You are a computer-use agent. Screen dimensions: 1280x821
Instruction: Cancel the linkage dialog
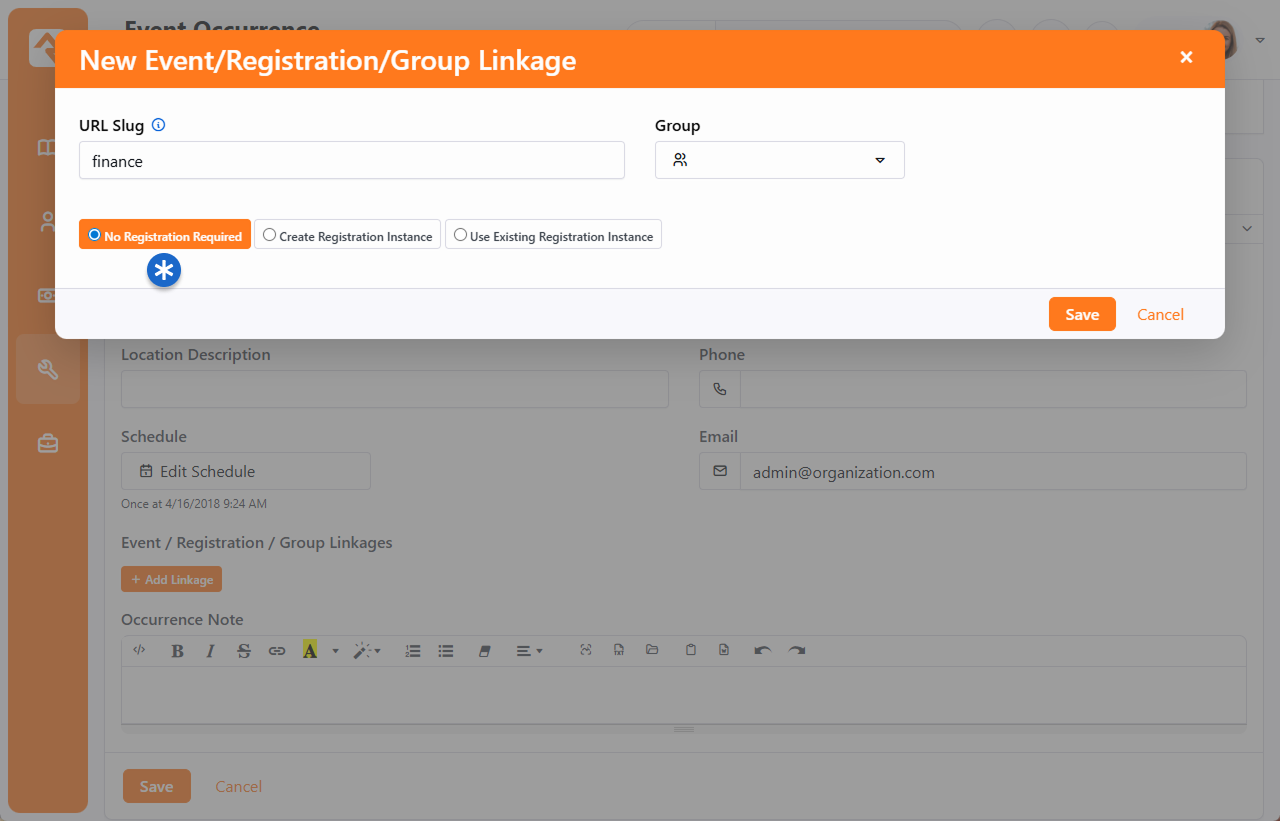pyautogui.click(x=1160, y=314)
